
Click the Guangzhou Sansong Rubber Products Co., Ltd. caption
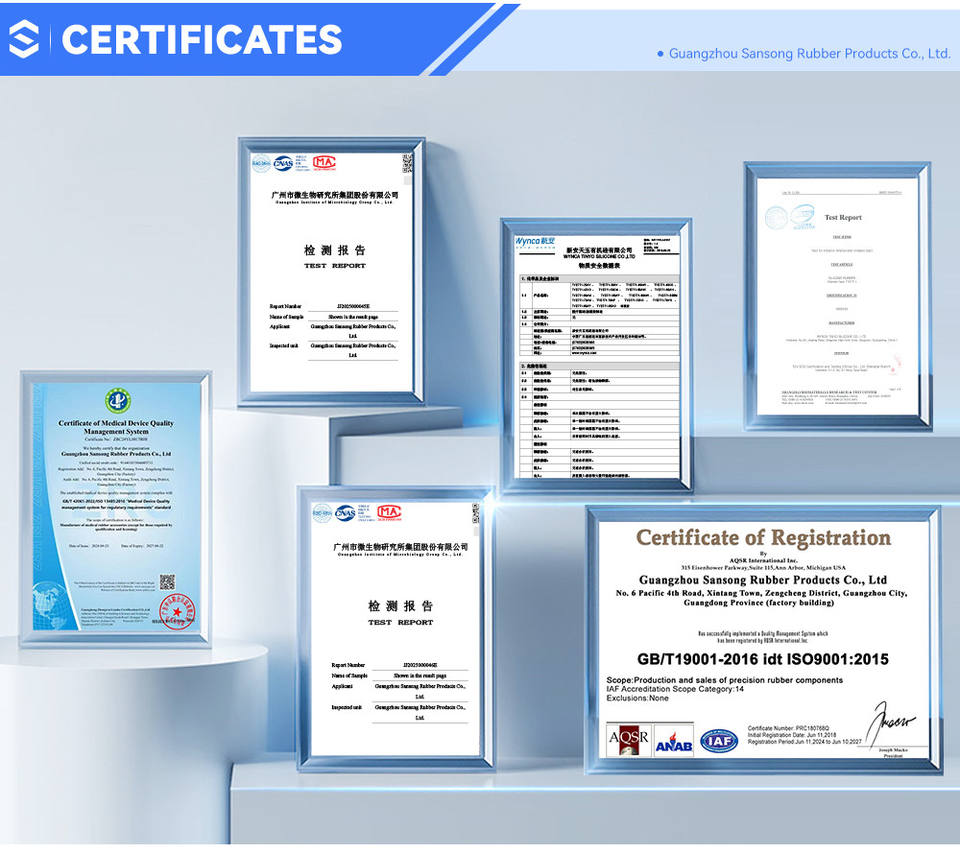(809, 53)
